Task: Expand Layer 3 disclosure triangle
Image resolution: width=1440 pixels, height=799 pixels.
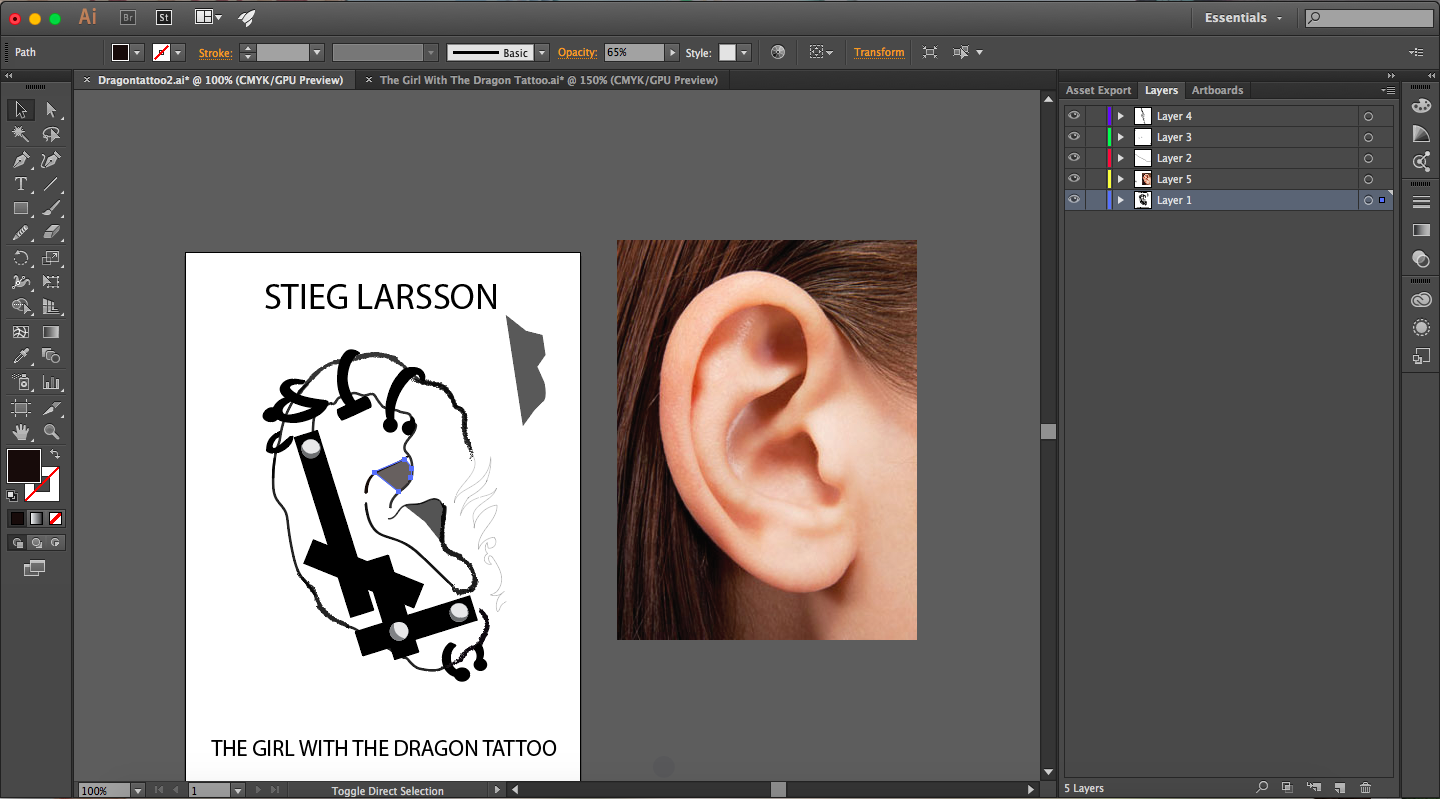Action: point(1121,137)
